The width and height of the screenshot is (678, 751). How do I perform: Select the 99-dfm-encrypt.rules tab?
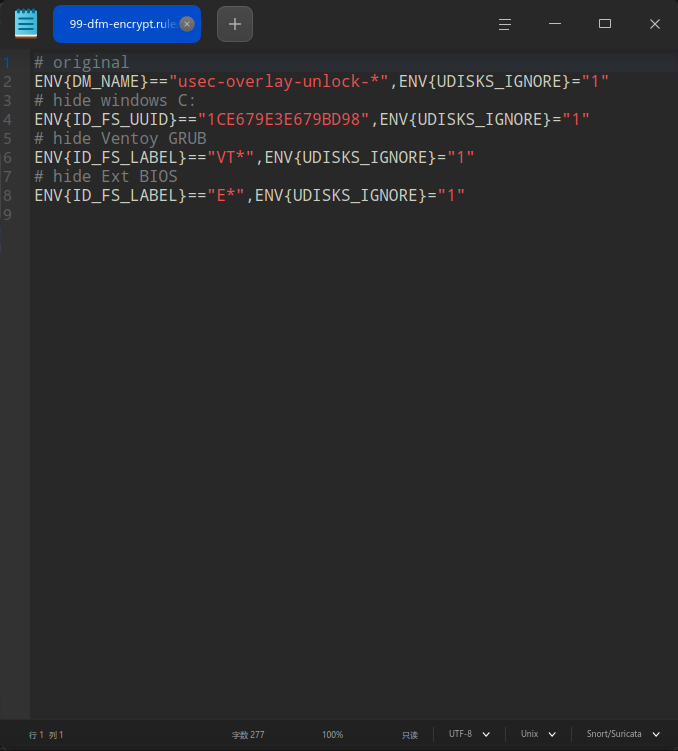point(126,24)
